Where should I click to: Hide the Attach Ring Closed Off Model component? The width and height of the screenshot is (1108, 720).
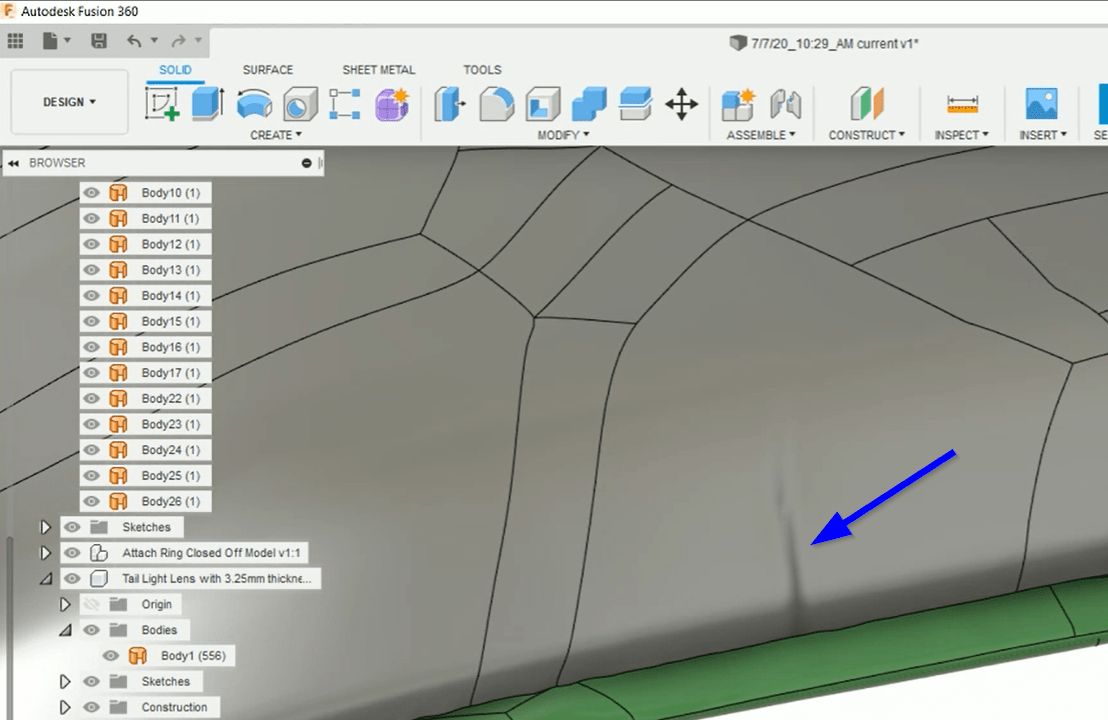coord(71,552)
